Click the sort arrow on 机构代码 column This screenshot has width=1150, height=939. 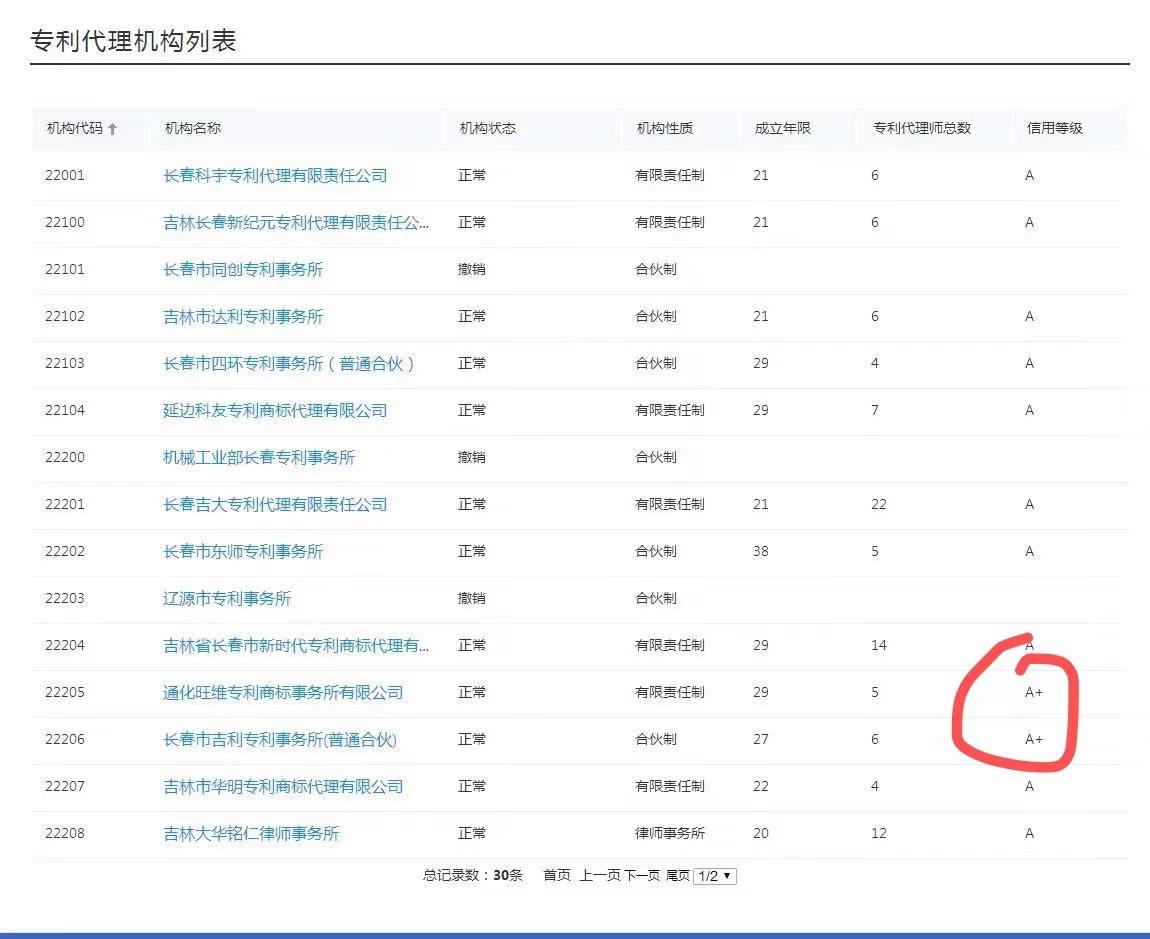point(113,128)
